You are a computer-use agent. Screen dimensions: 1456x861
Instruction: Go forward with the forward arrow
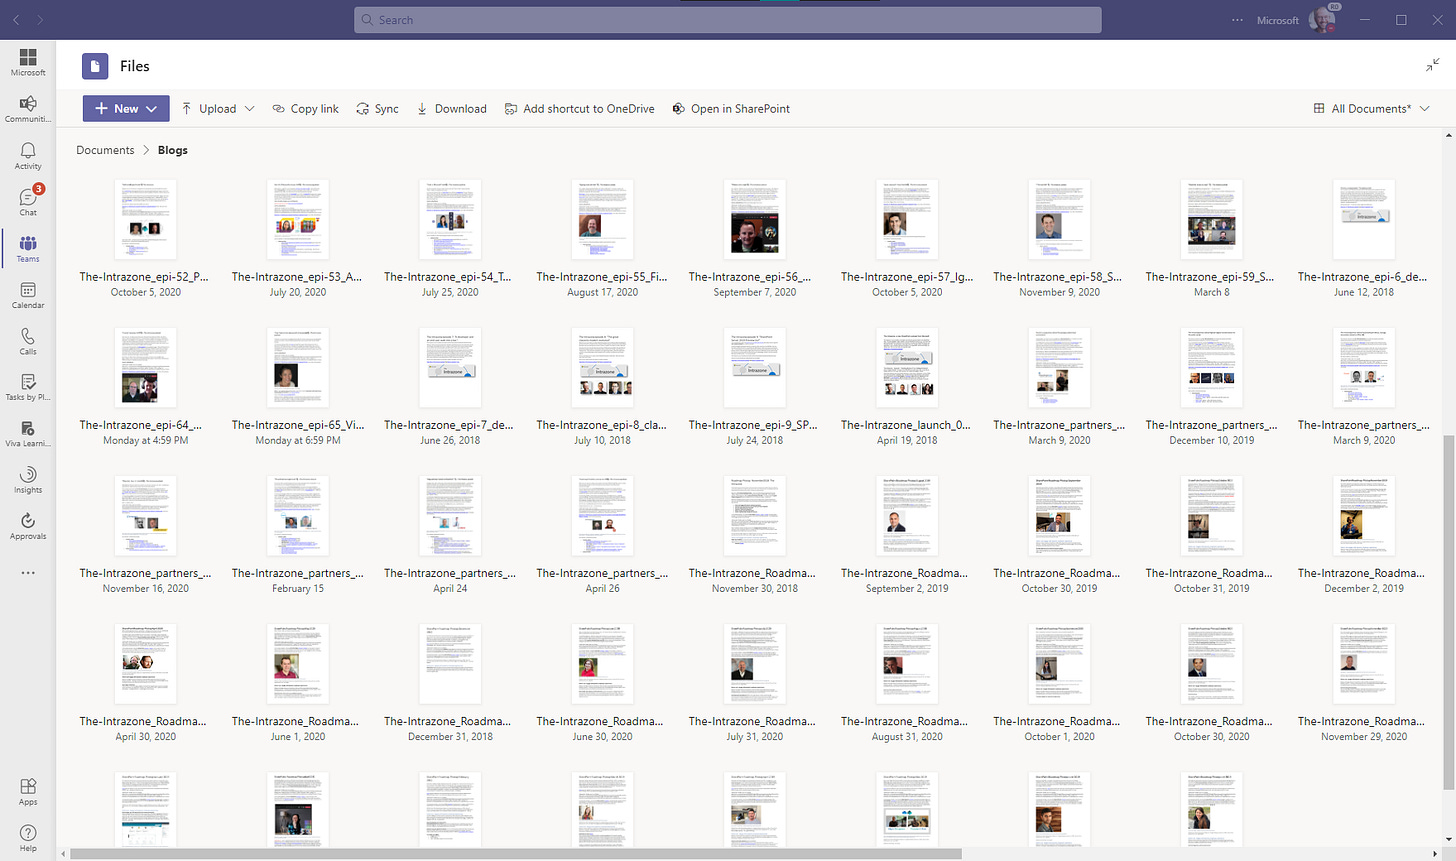(x=40, y=20)
